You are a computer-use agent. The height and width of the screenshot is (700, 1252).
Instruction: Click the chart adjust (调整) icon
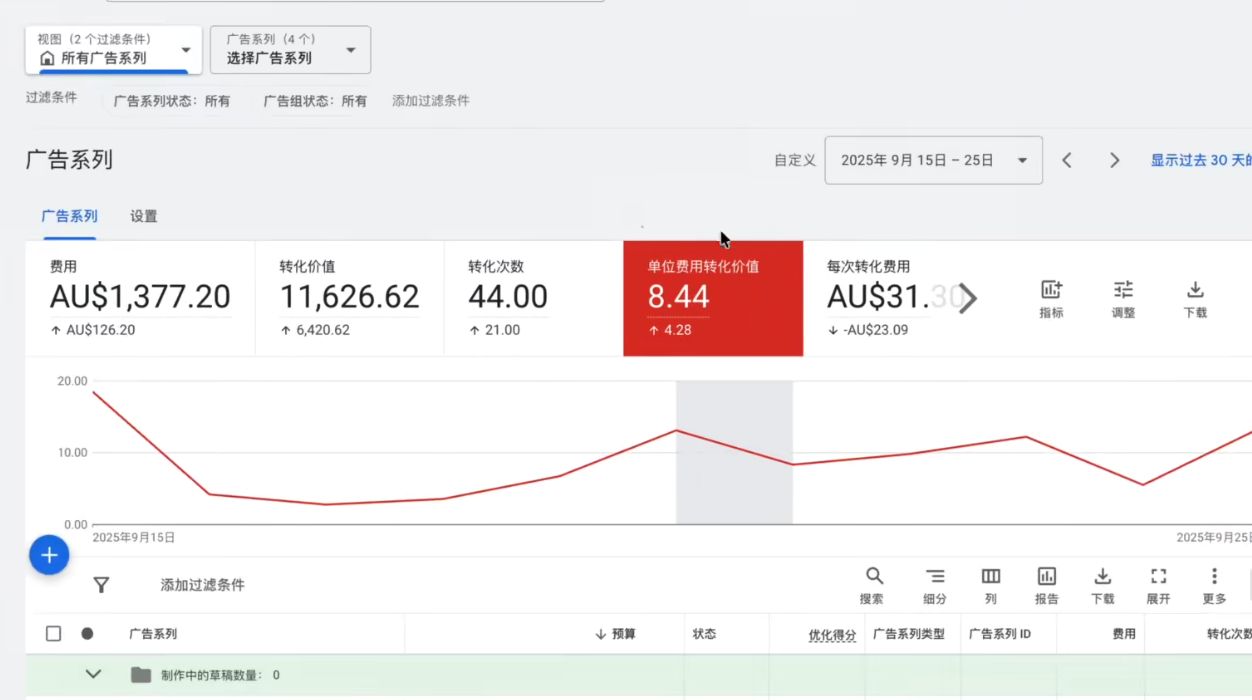click(x=1123, y=298)
